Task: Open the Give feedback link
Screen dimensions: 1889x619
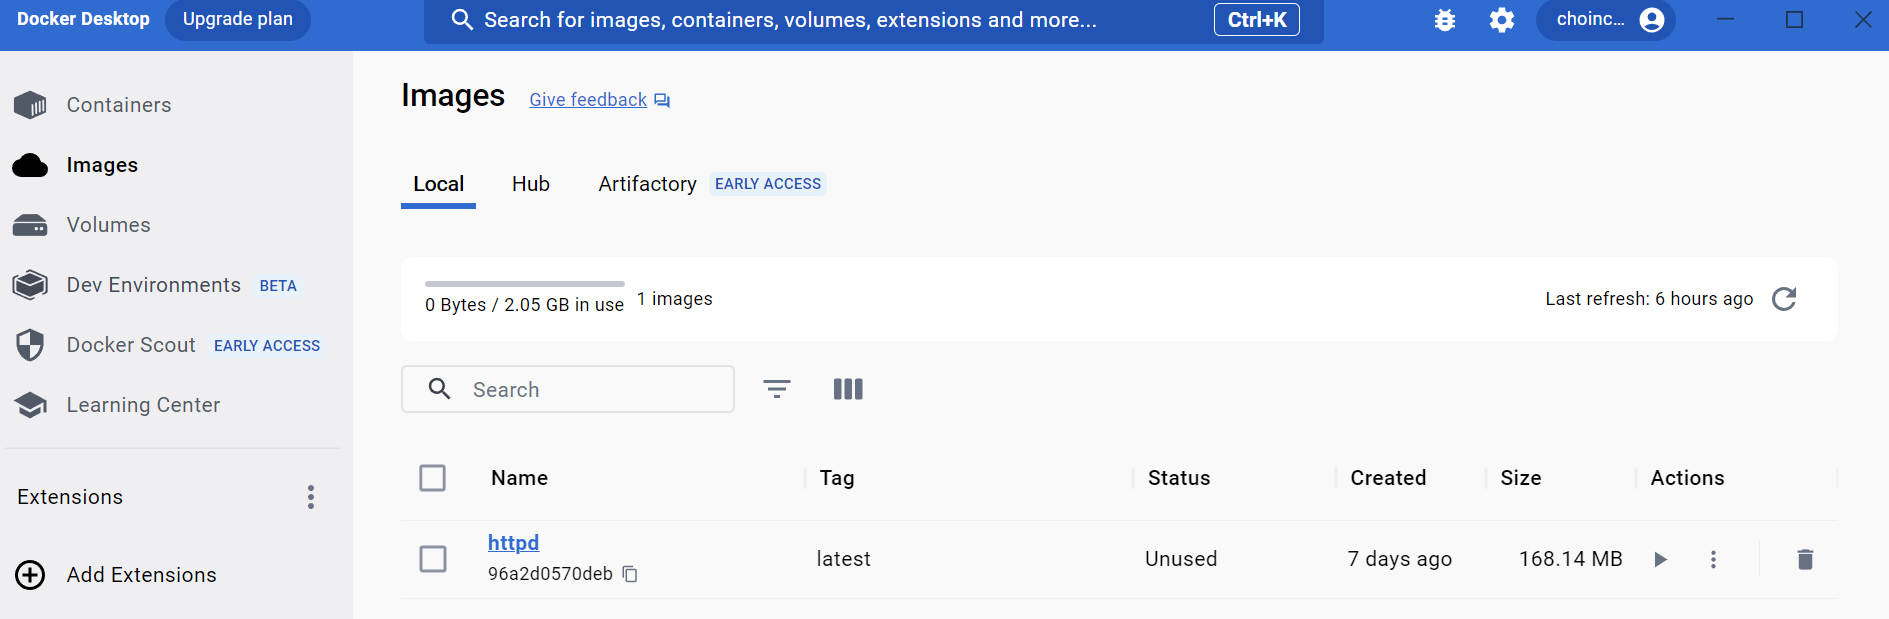Action: coord(588,100)
